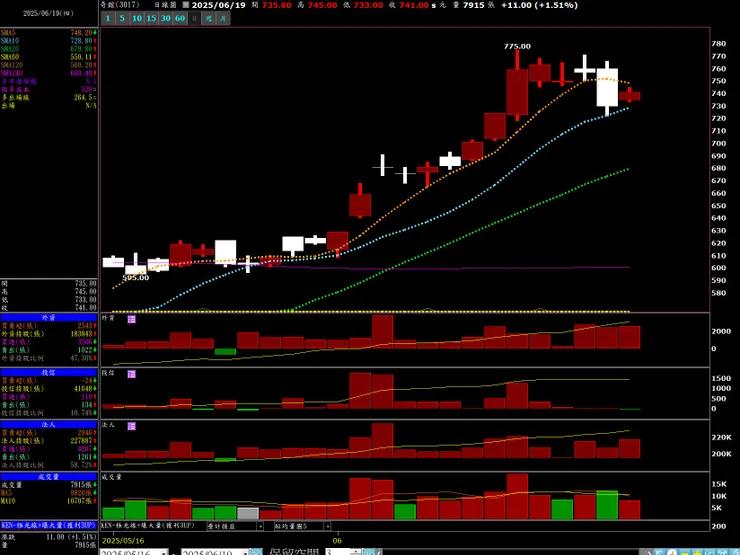Image resolution: width=740 pixels, height=555 pixels.
Task: Click the small button after the end date box
Action: [x=256, y=552]
